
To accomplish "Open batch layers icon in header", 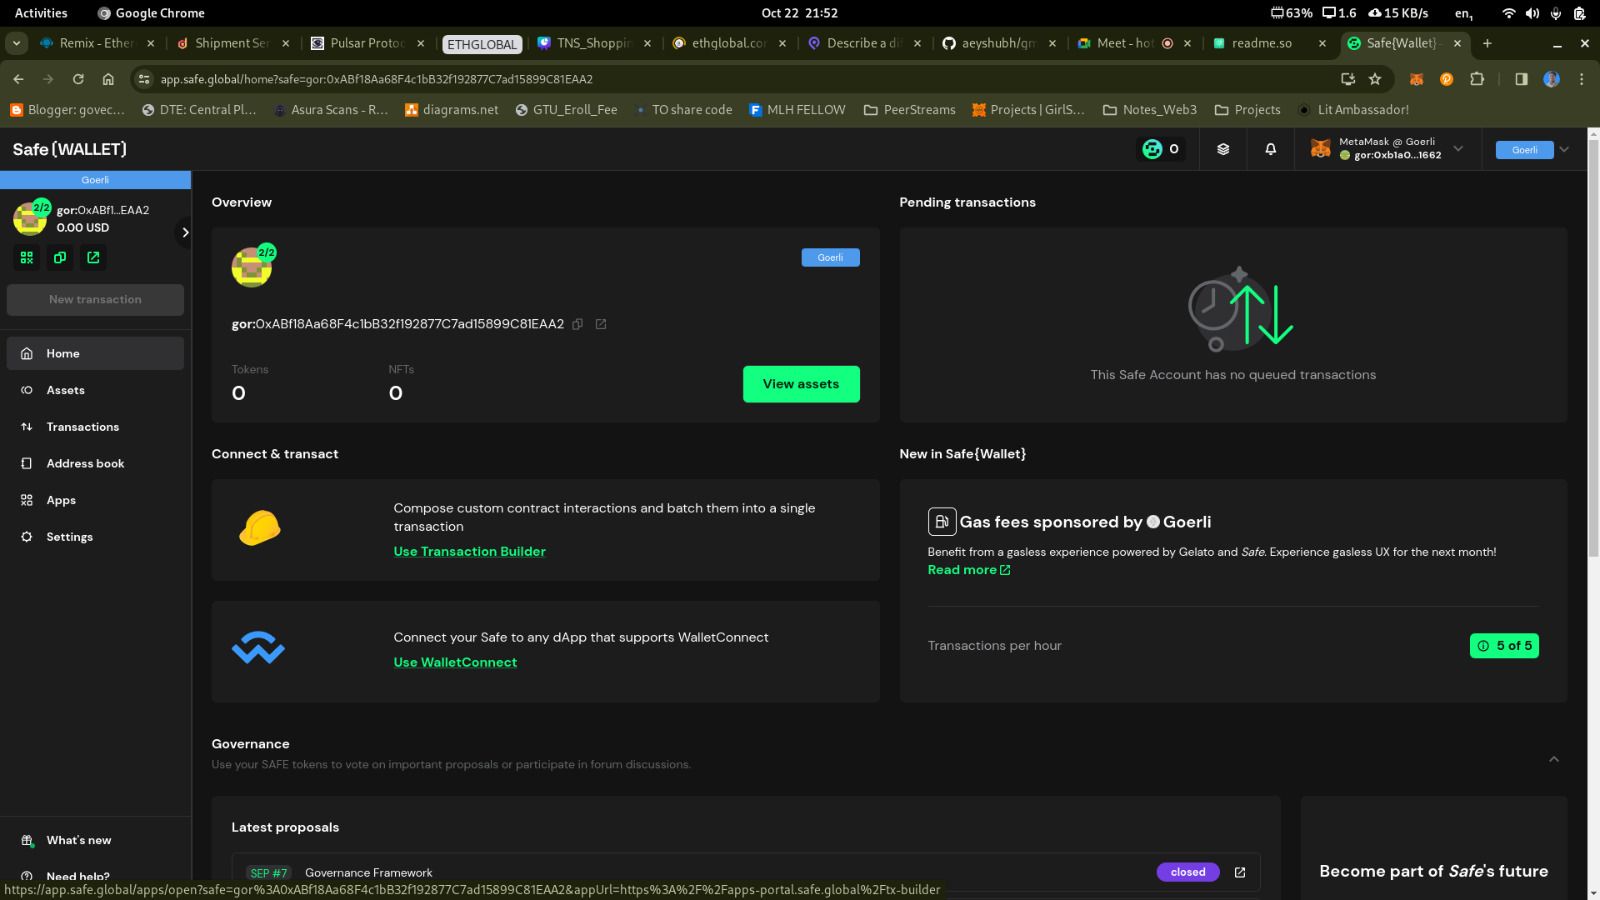I will pyautogui.click(x=1223, y=149).
